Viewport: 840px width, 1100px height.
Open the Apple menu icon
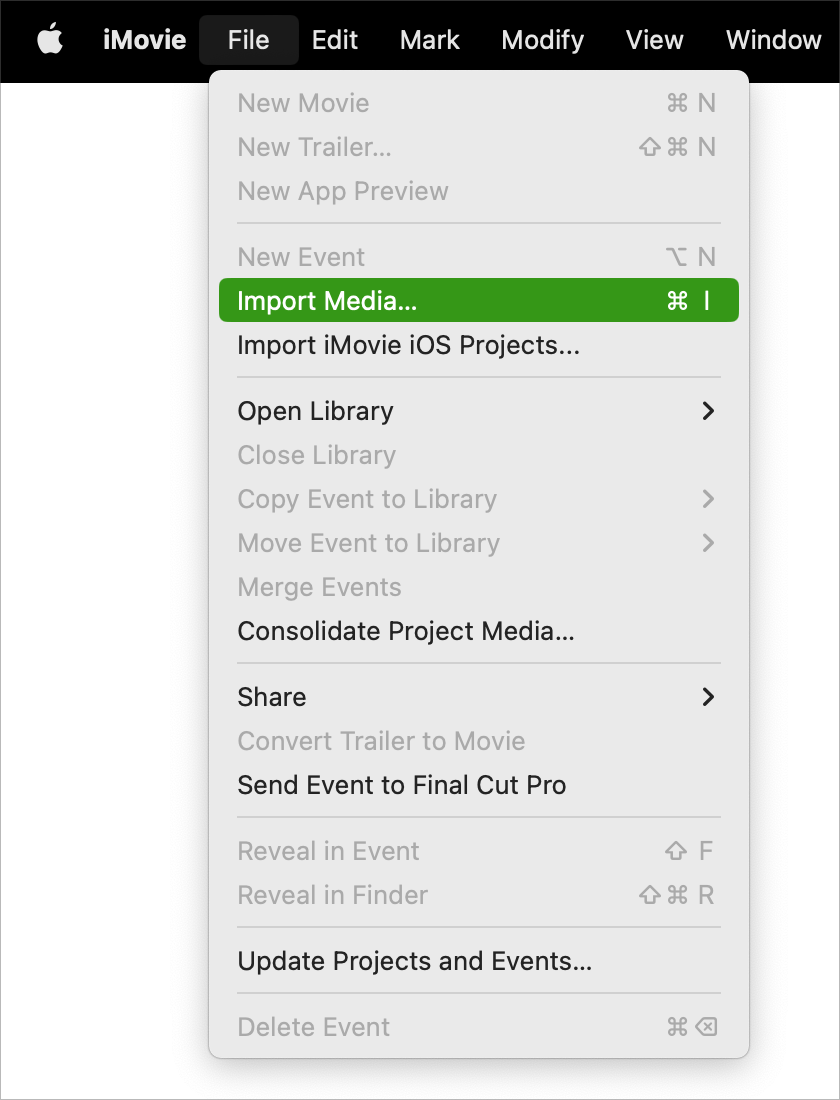coord(50,39)
